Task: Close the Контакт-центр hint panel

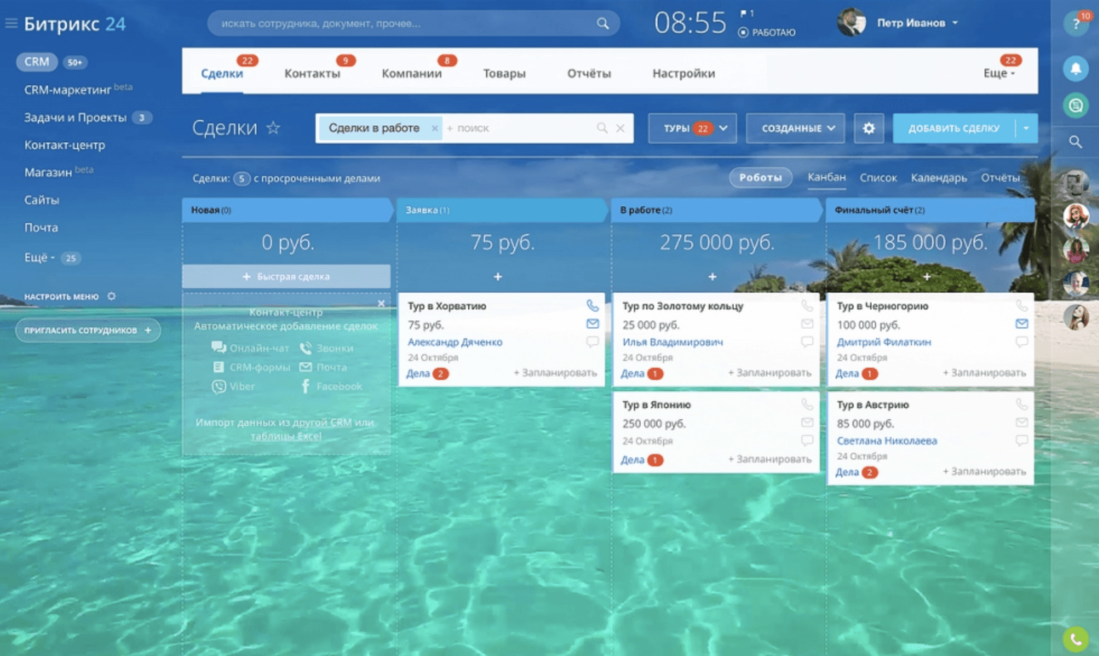Action: 381,303
